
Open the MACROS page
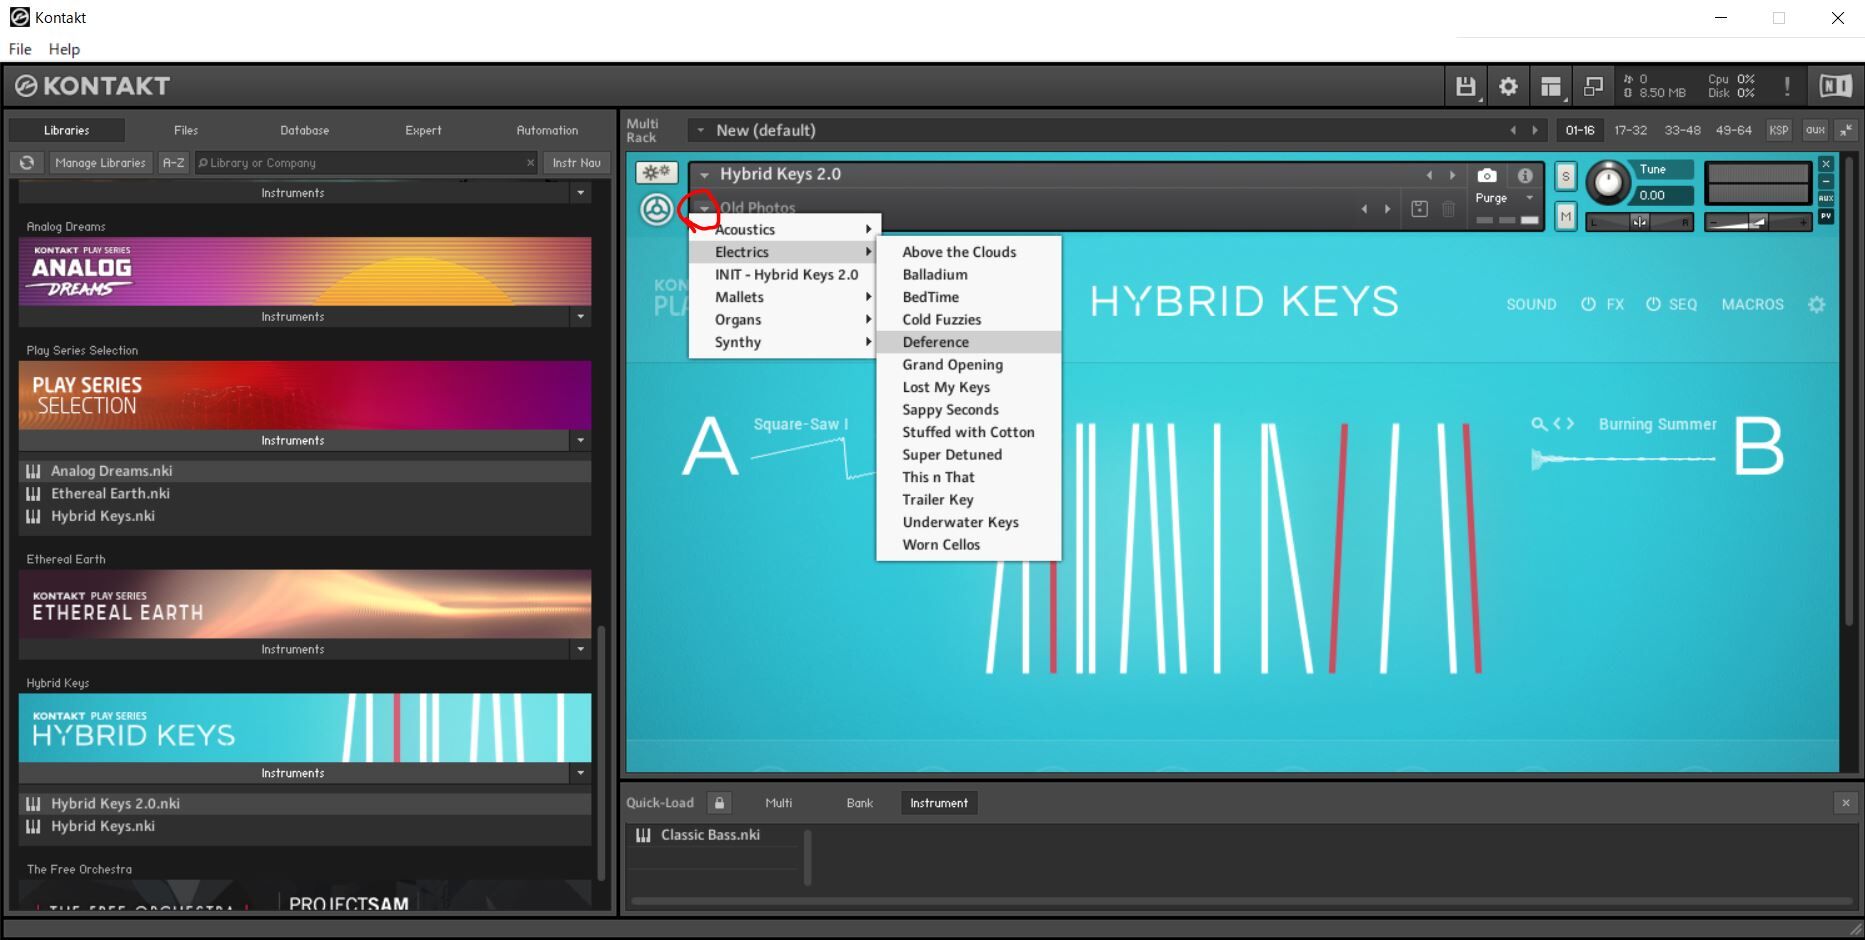click(x=1752, y=304)
